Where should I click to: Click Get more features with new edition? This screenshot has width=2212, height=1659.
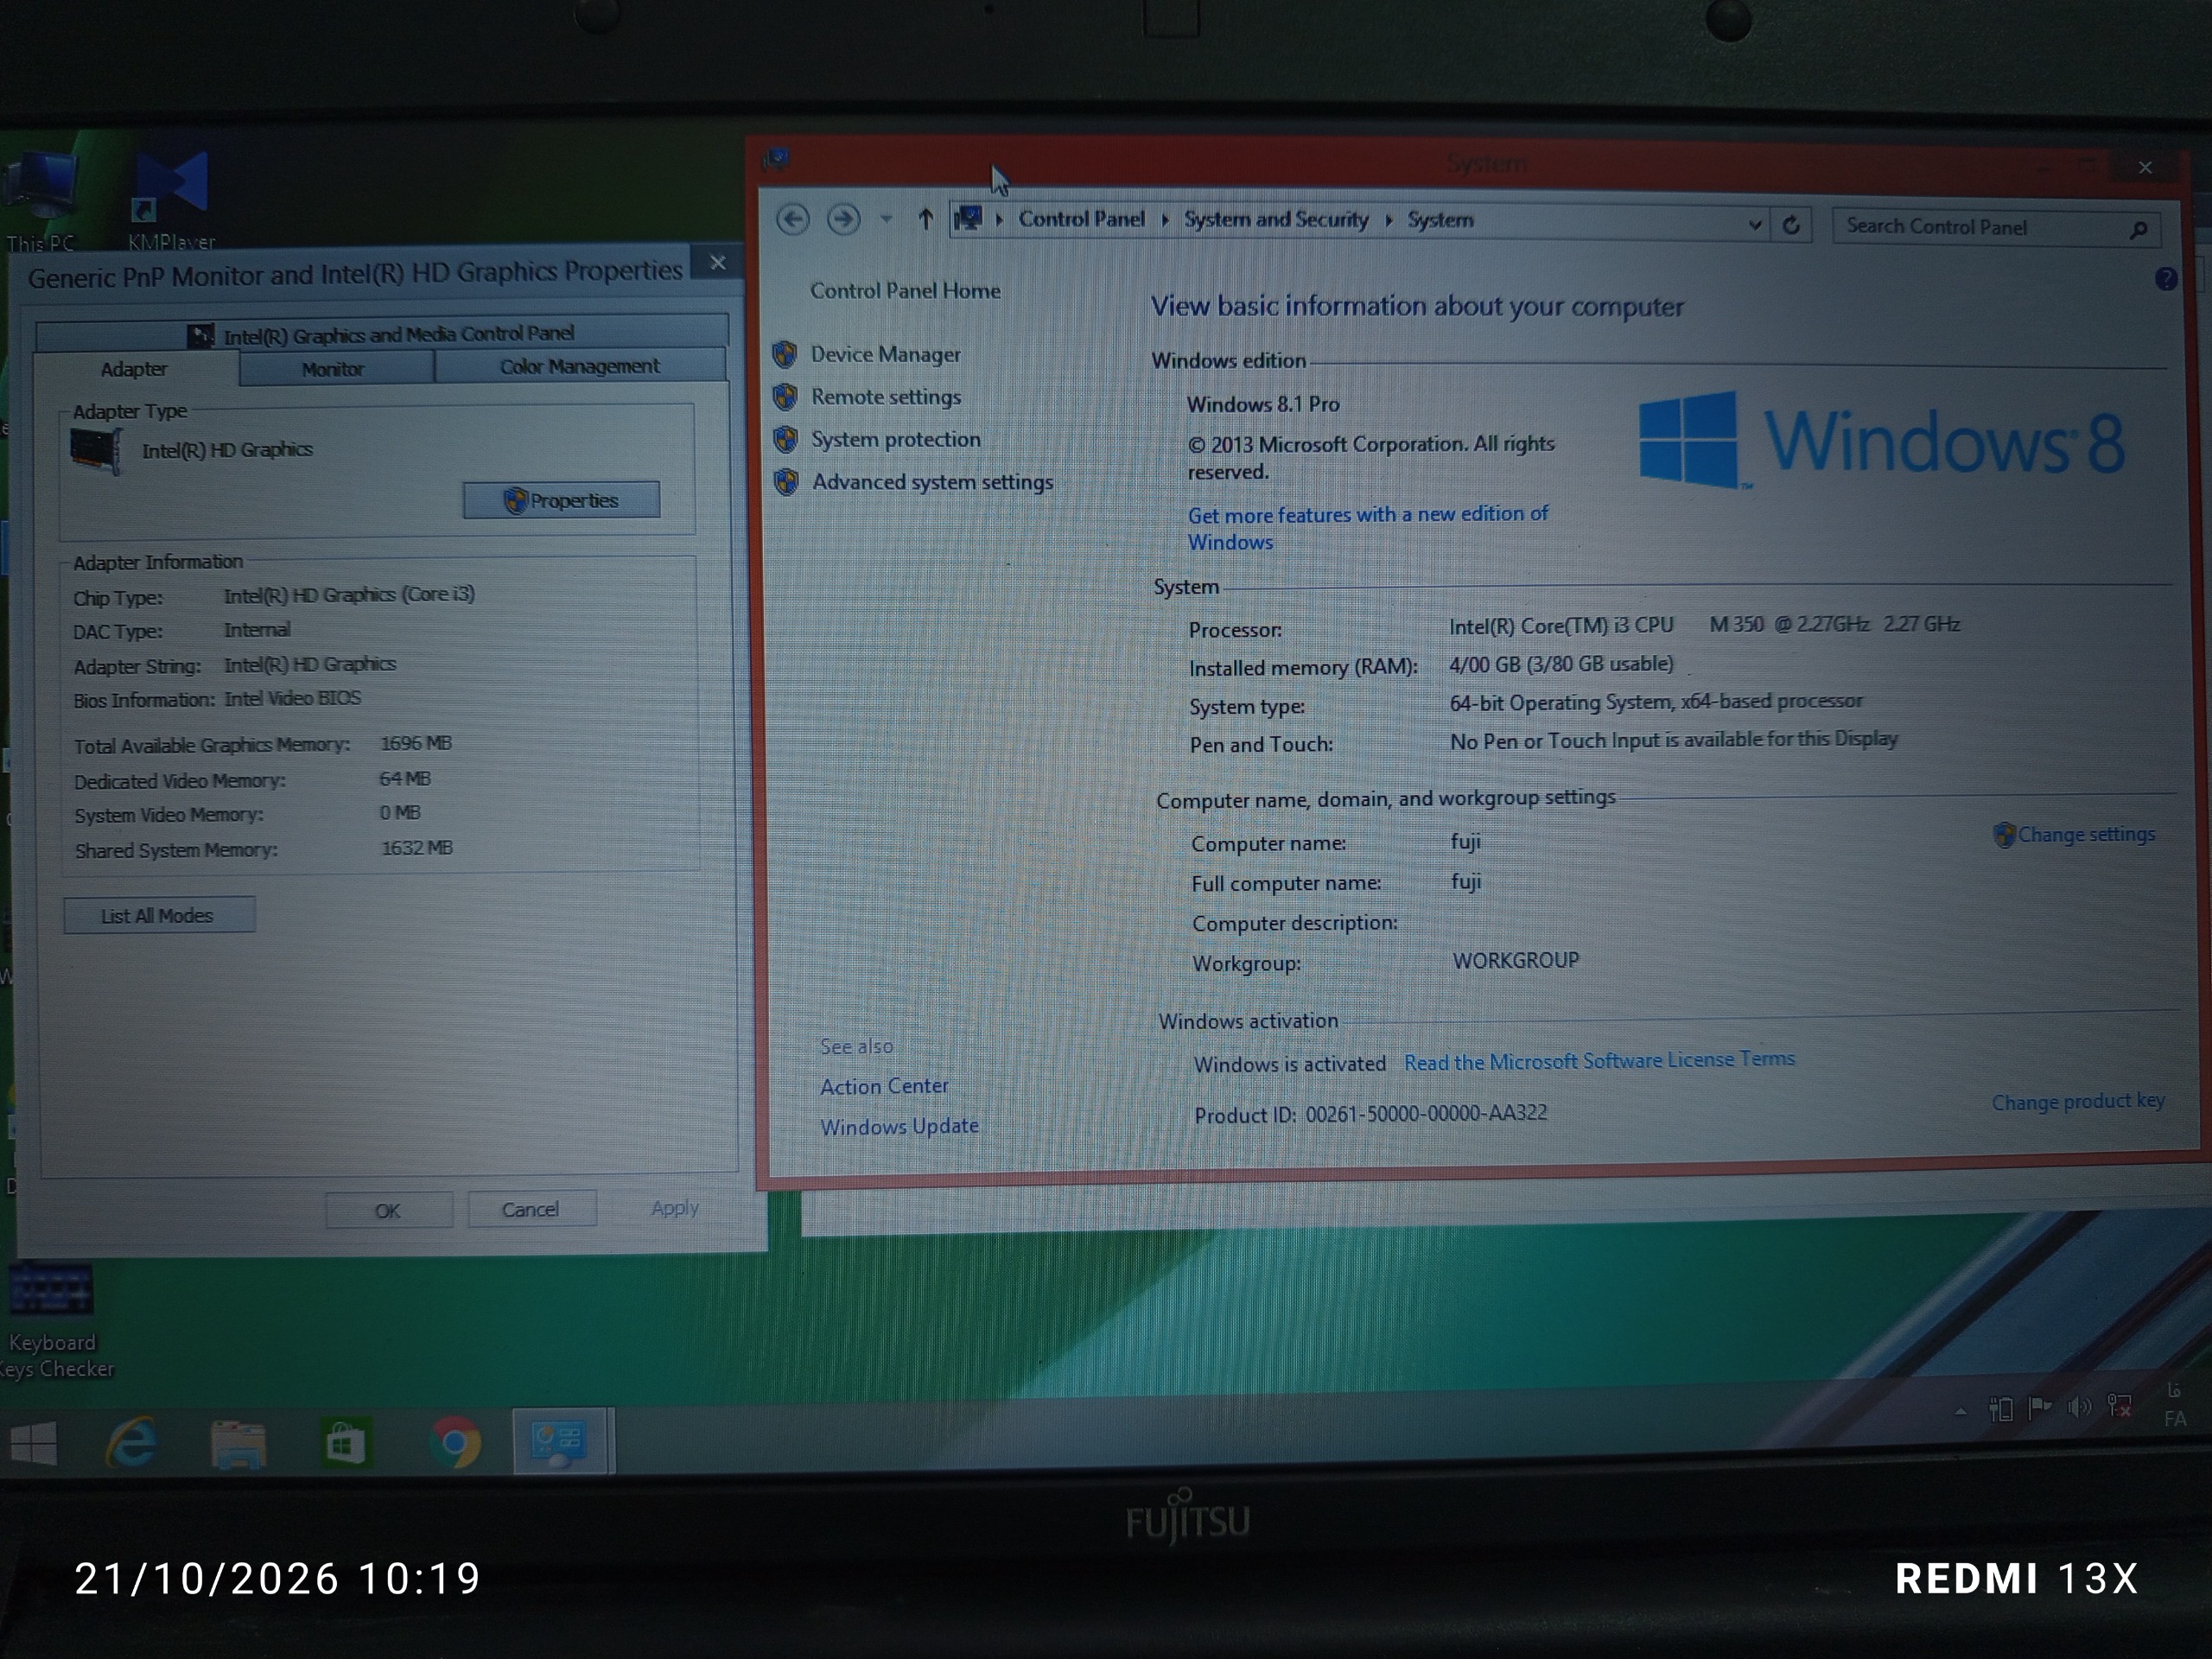click(1367, 528)
